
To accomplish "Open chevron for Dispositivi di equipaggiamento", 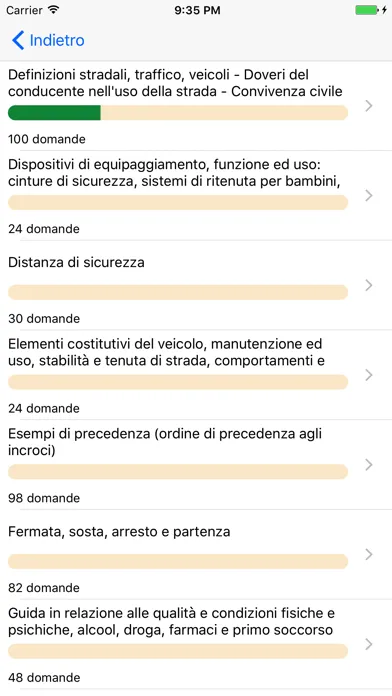I will 368,195.
